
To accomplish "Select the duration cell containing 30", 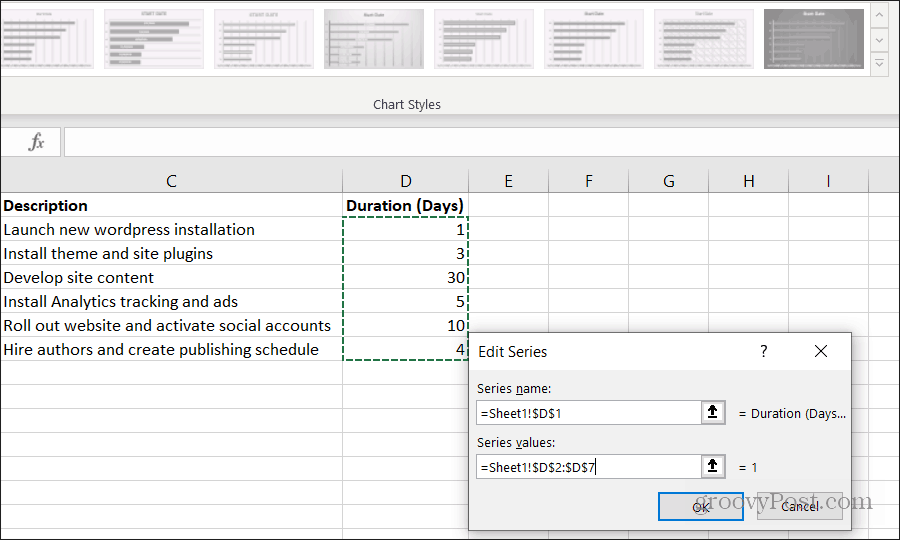I will click(406, 278).
